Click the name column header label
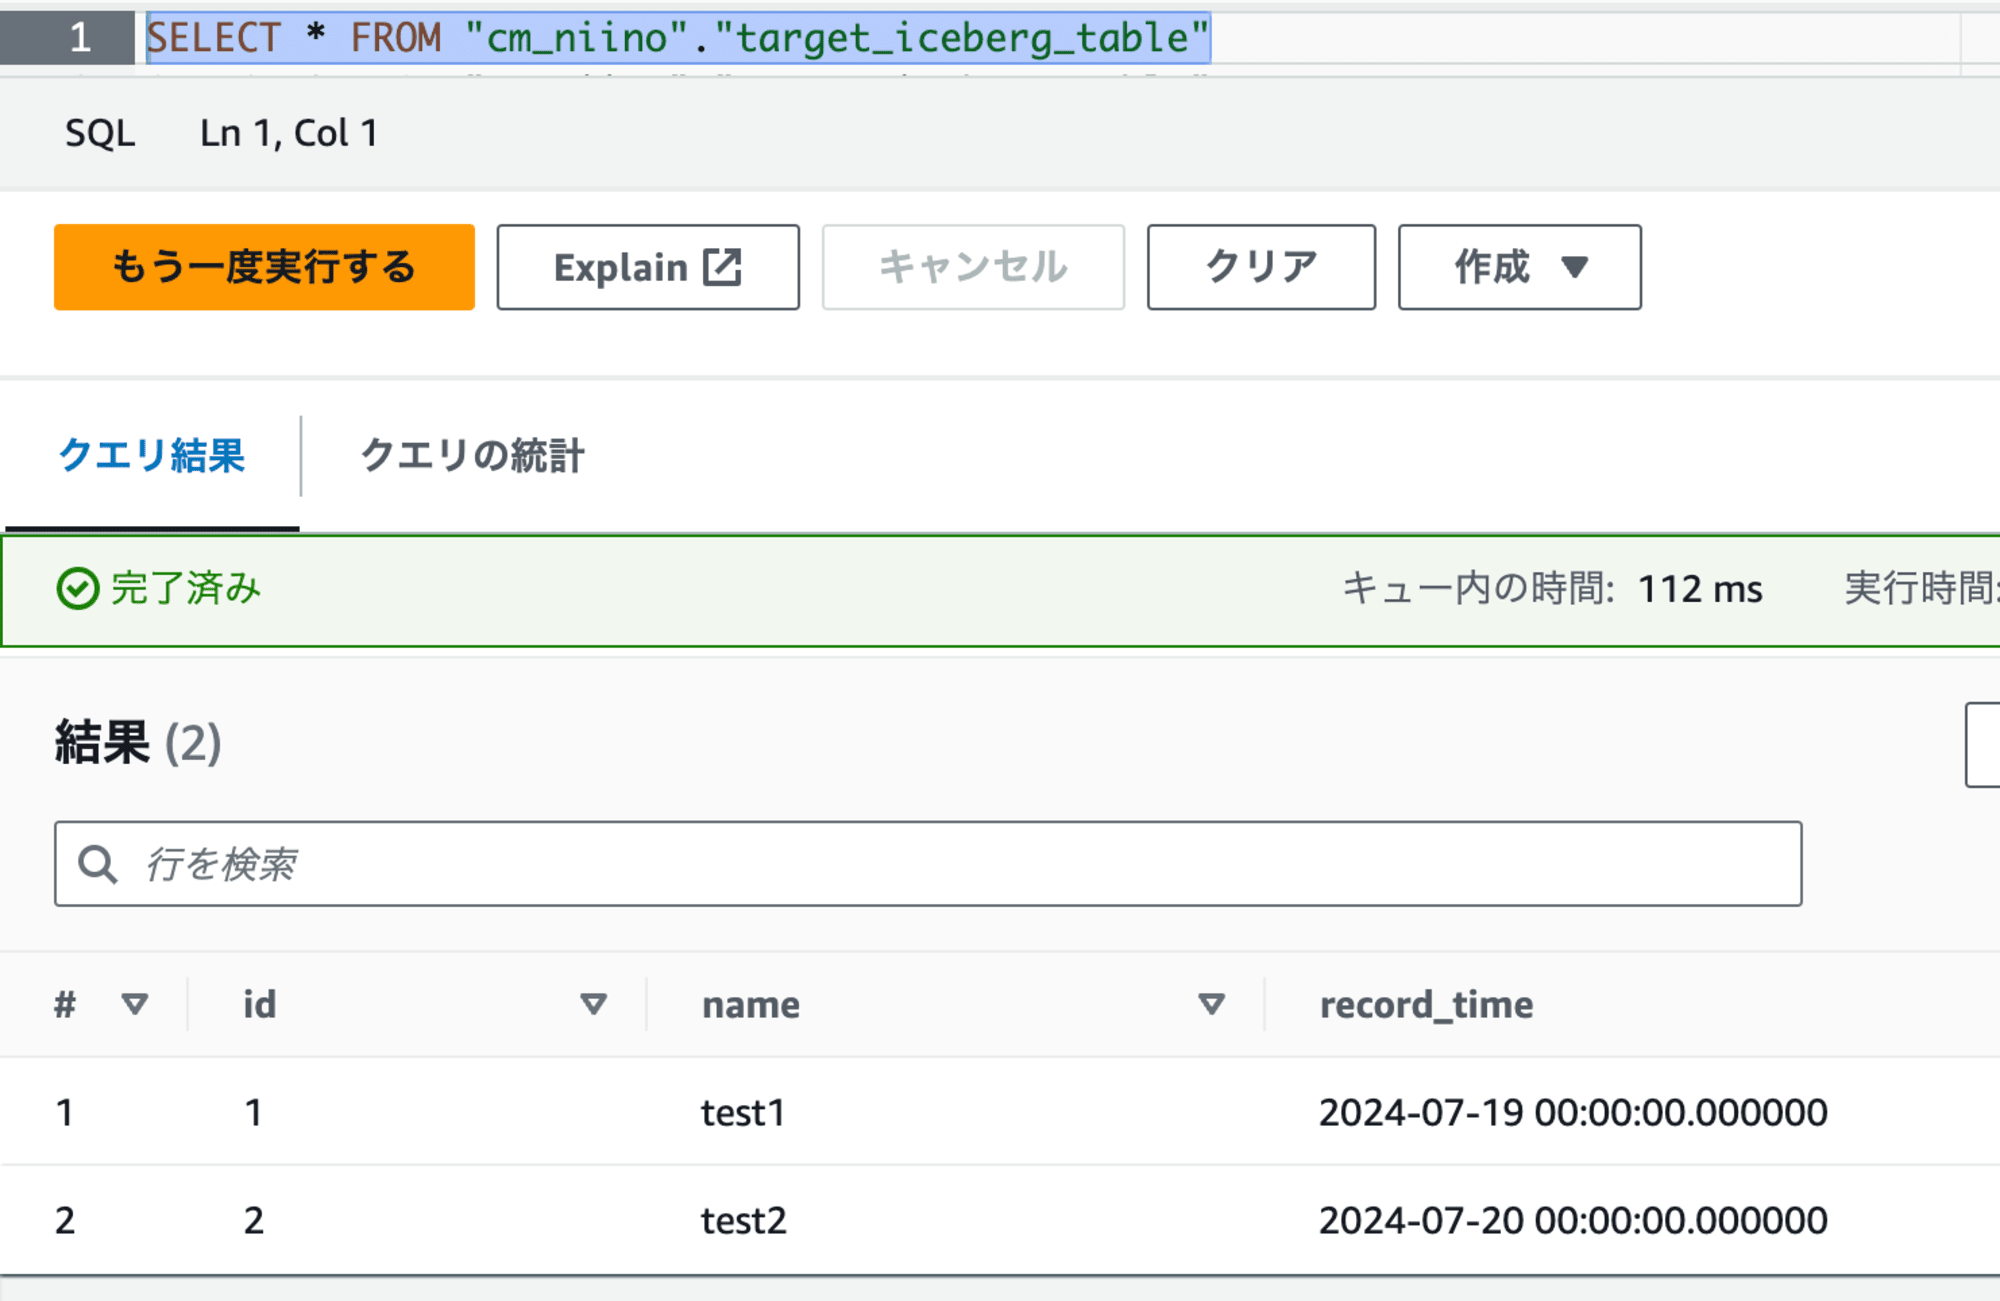This screenshot has height=1301, width=2000. [751, 1004]
